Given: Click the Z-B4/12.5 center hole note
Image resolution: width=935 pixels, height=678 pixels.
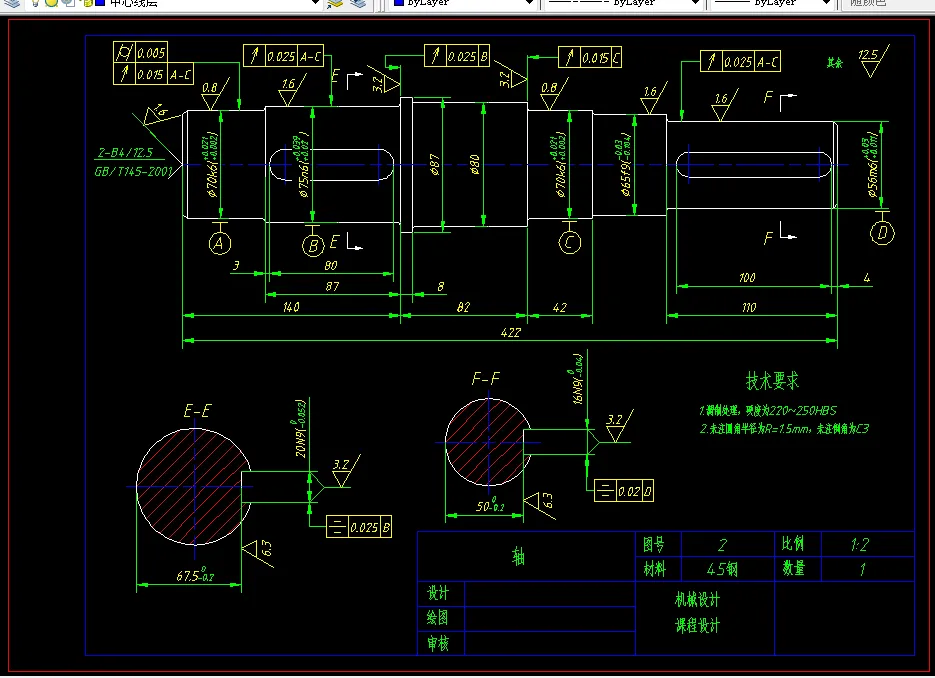Looking at the screenshot, I should (125, 153).
